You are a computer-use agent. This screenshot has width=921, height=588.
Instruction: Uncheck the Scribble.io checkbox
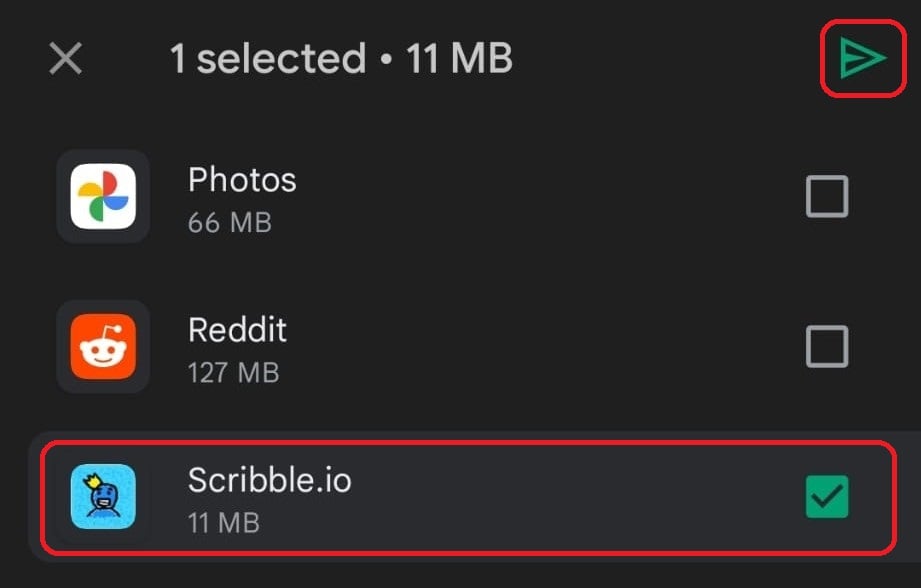coord(827,497)
